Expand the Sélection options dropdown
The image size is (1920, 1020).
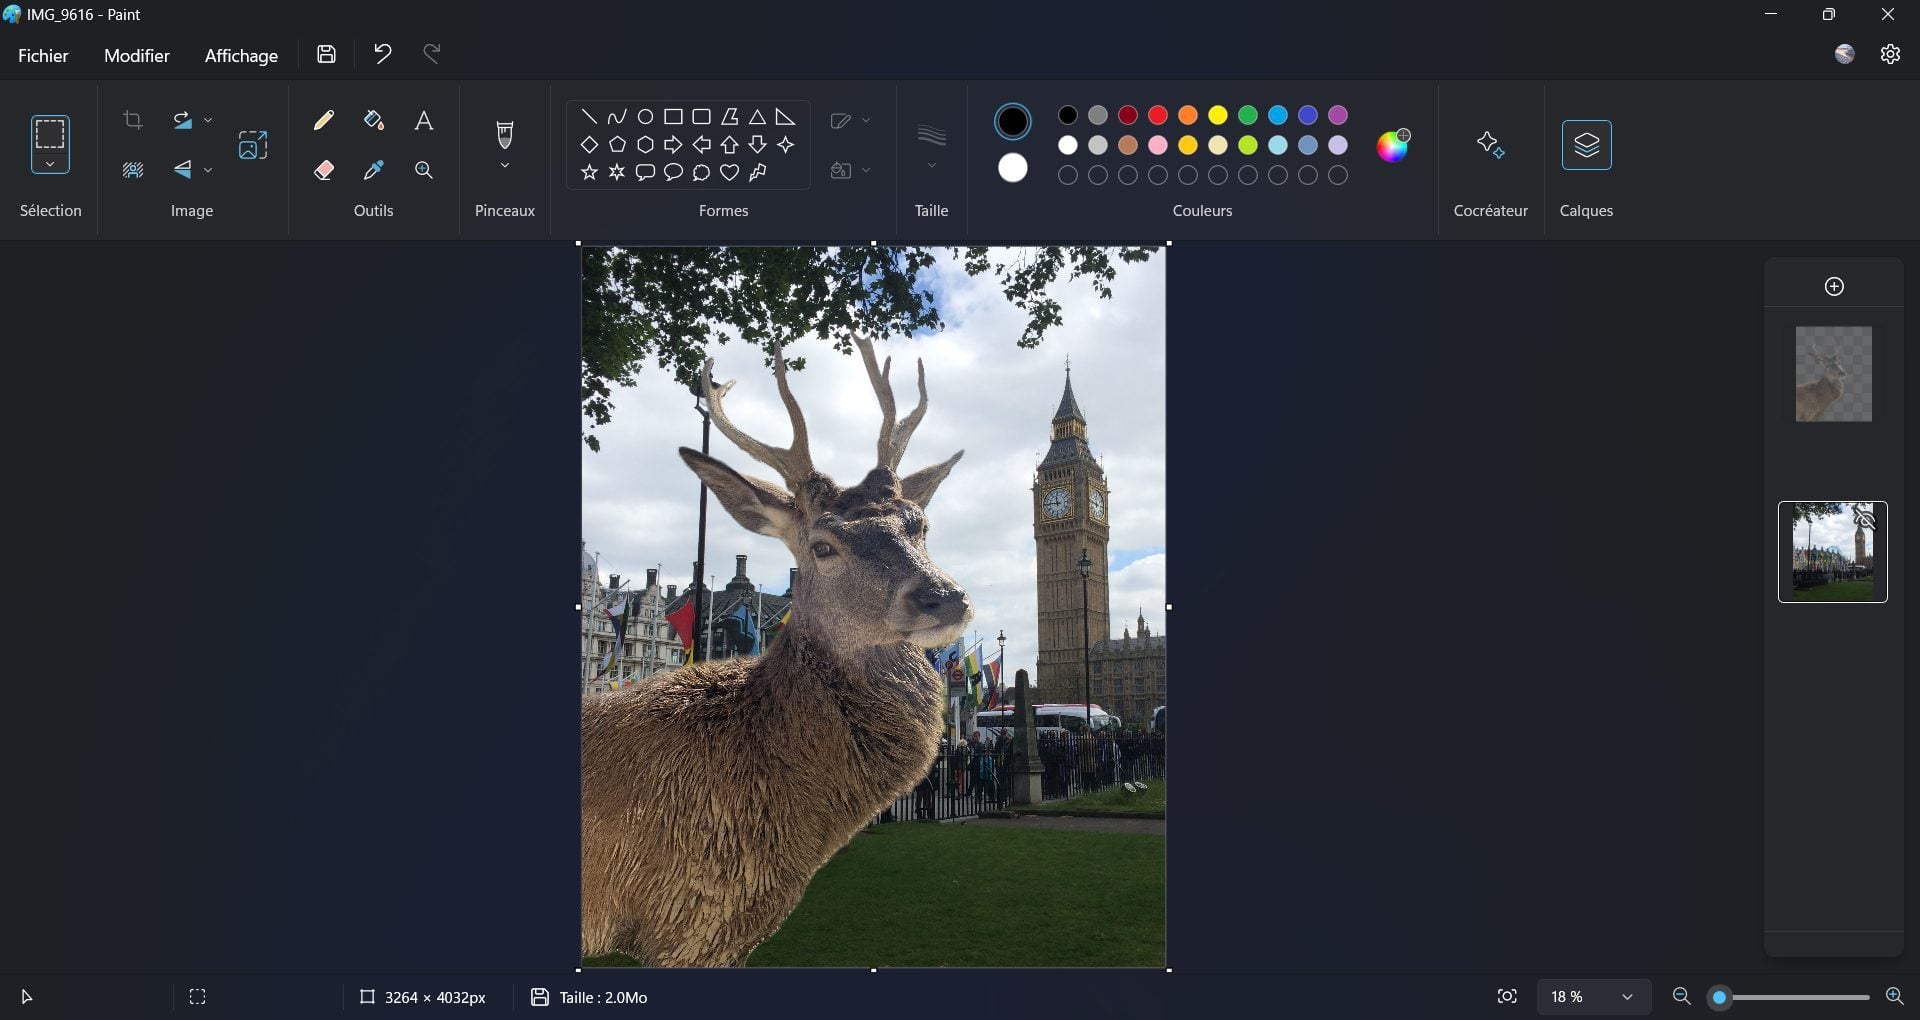[x=50, y=165]
